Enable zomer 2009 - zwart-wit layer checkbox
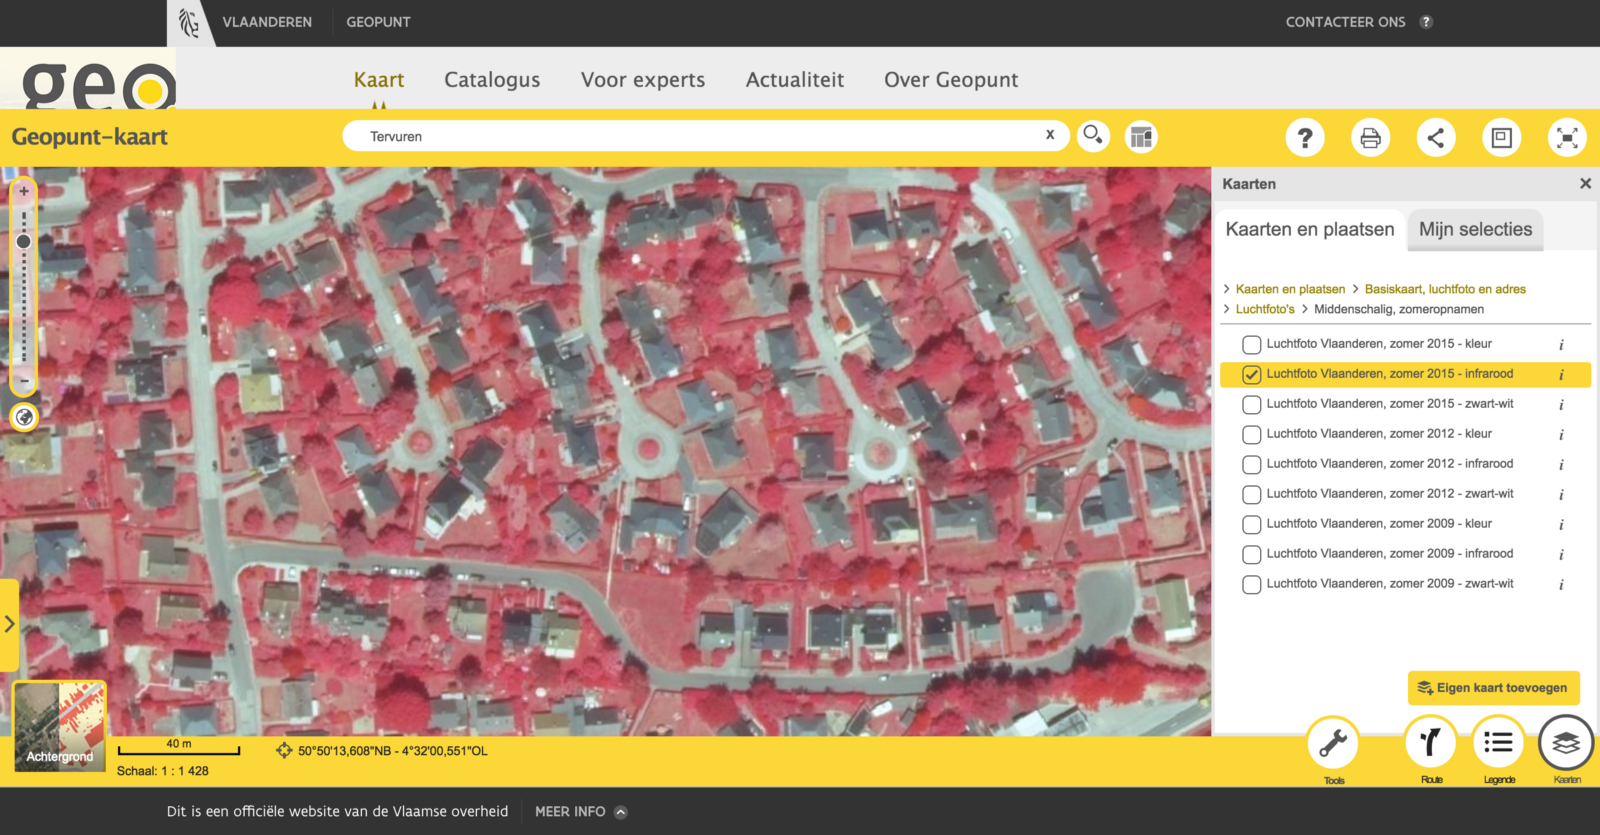 click(1251, 585)
